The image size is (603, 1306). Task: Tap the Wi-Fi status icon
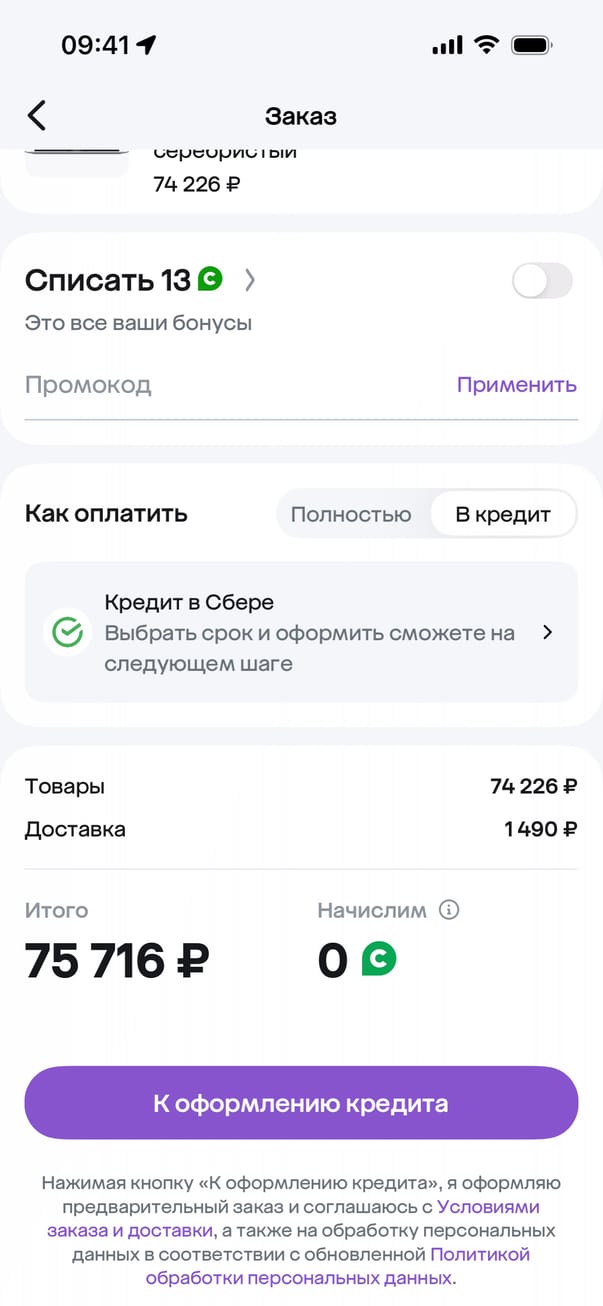[x=487, y=45]
